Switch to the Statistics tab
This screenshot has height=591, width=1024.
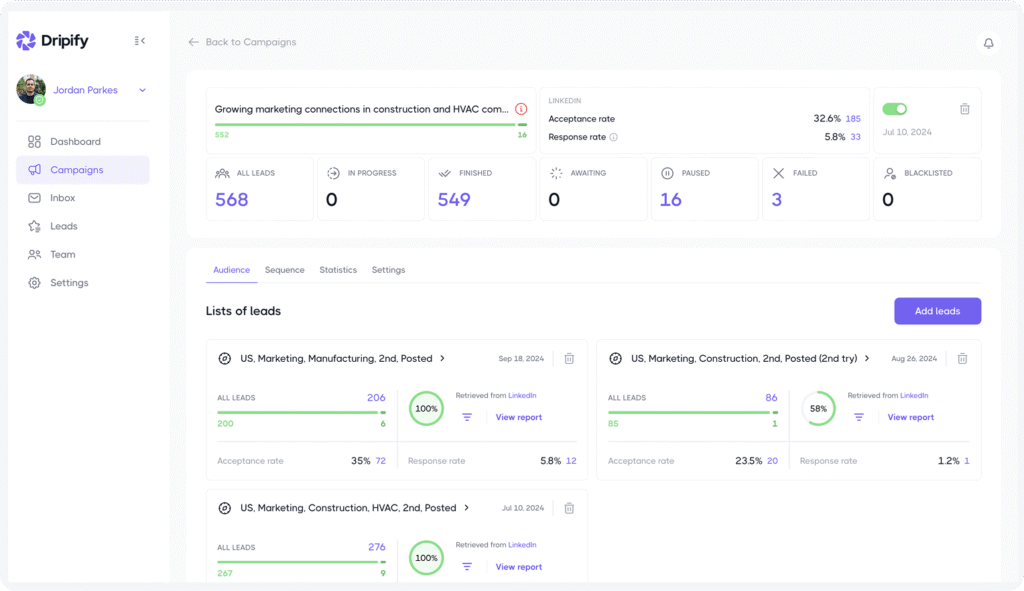338,270
